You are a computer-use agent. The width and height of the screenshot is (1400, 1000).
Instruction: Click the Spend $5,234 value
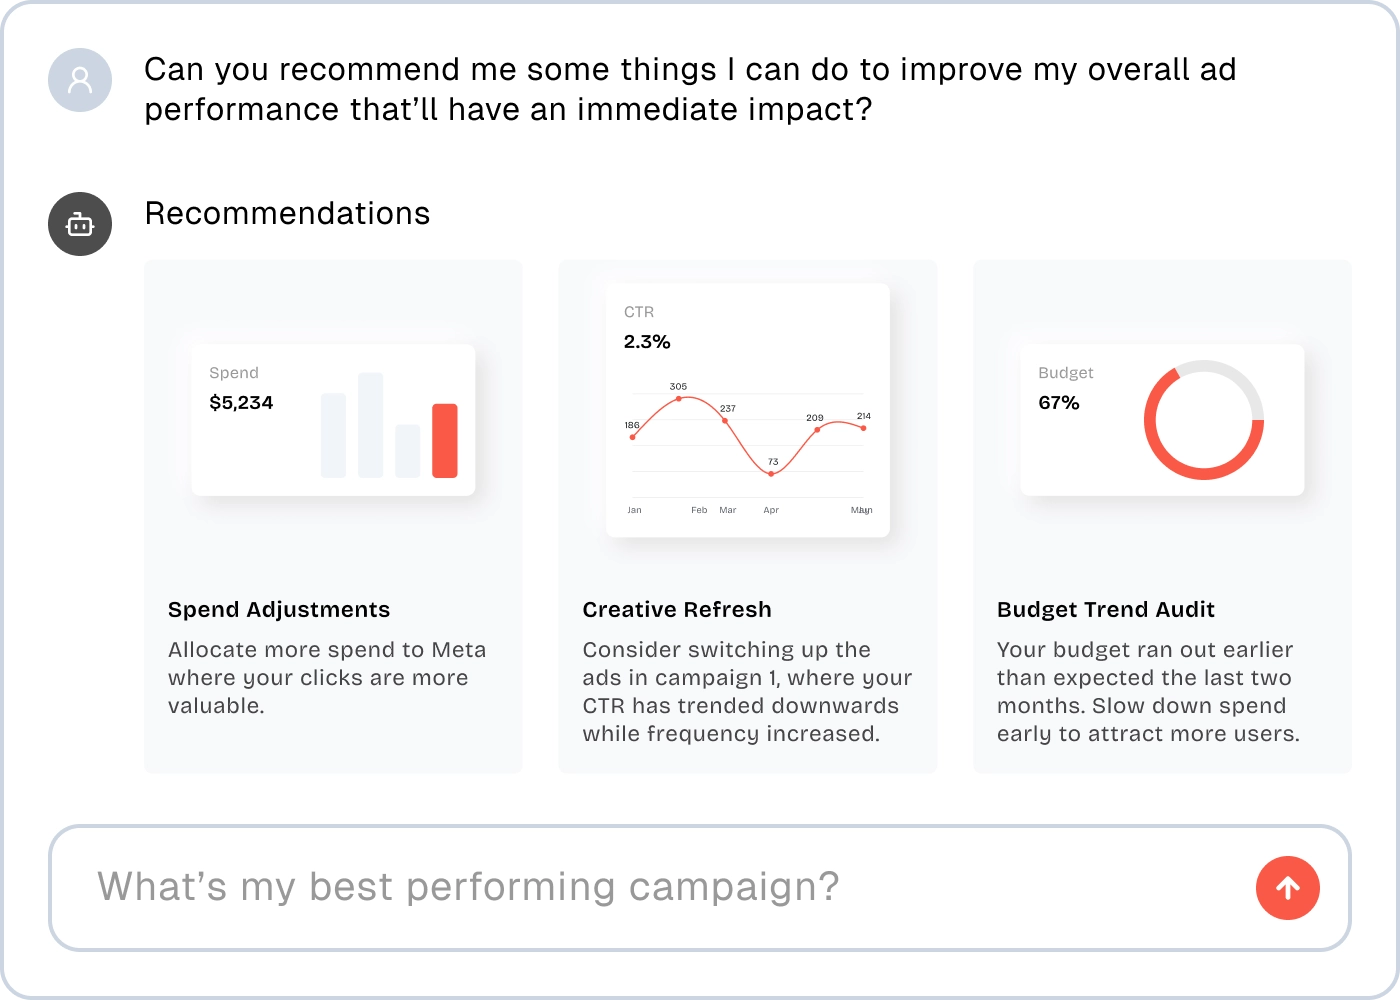tap(241, 403)
